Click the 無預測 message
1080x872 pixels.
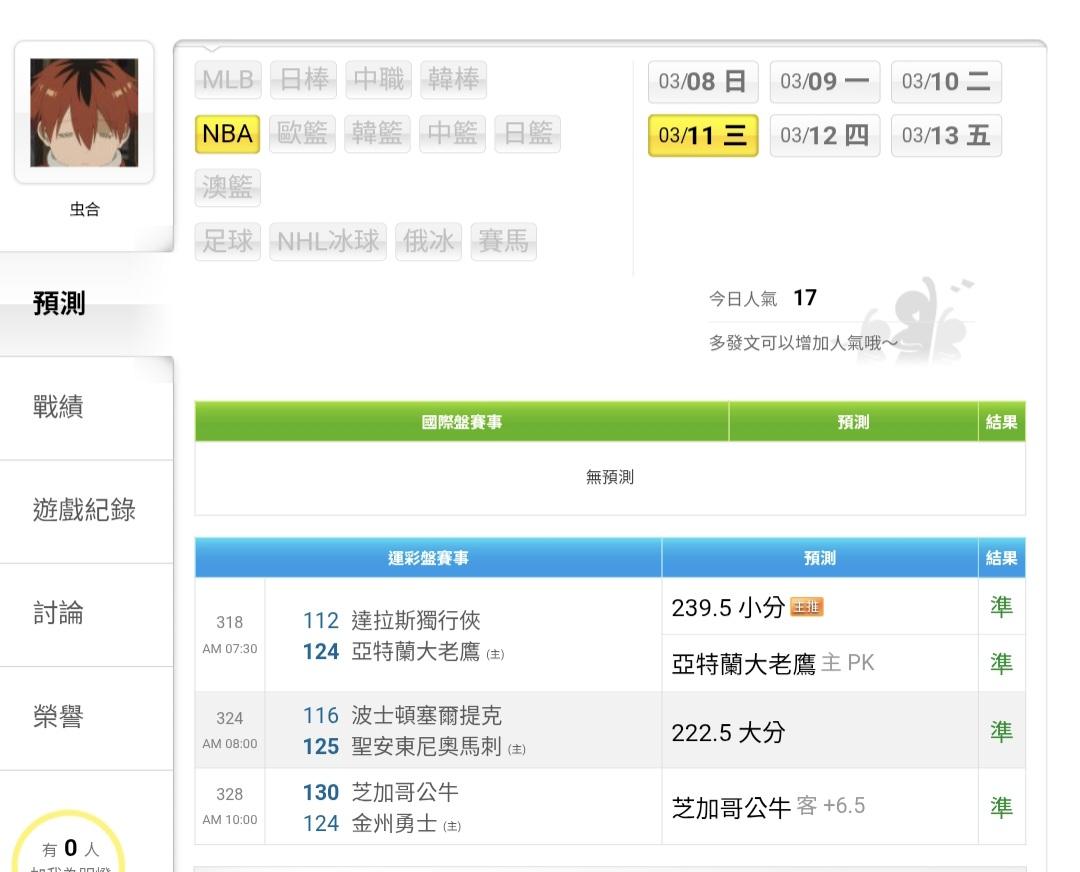[610, 477]
